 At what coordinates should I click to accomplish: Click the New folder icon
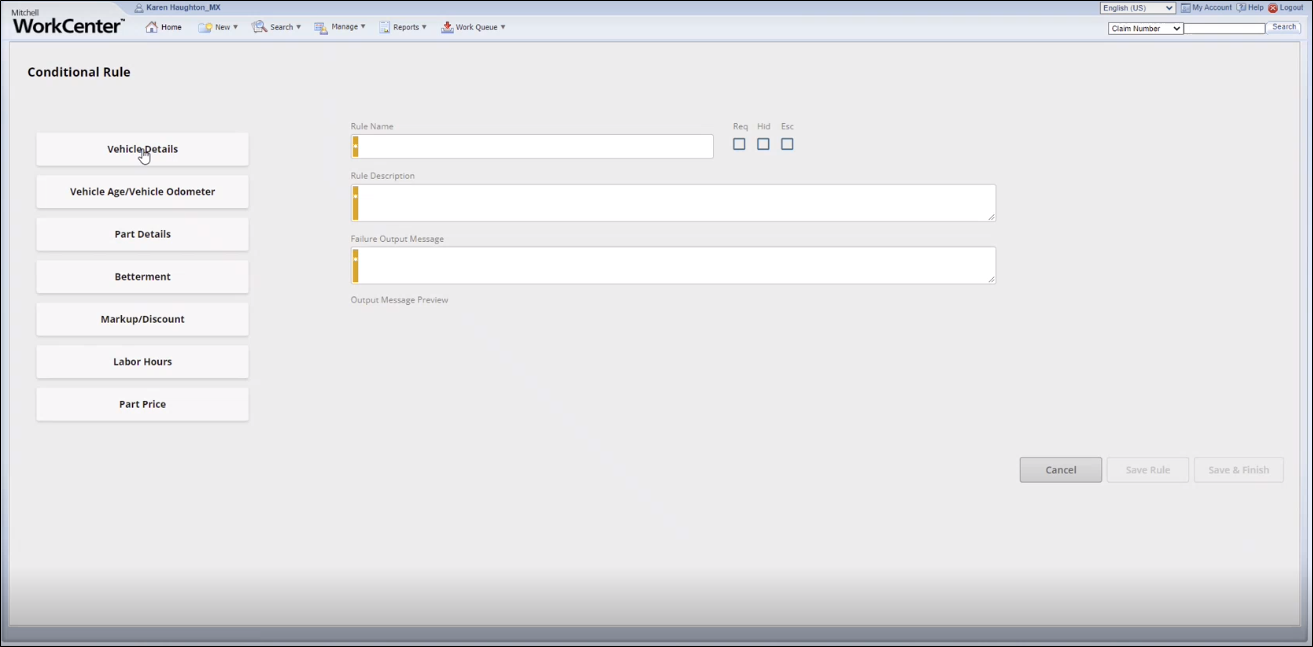coord(205,27)
